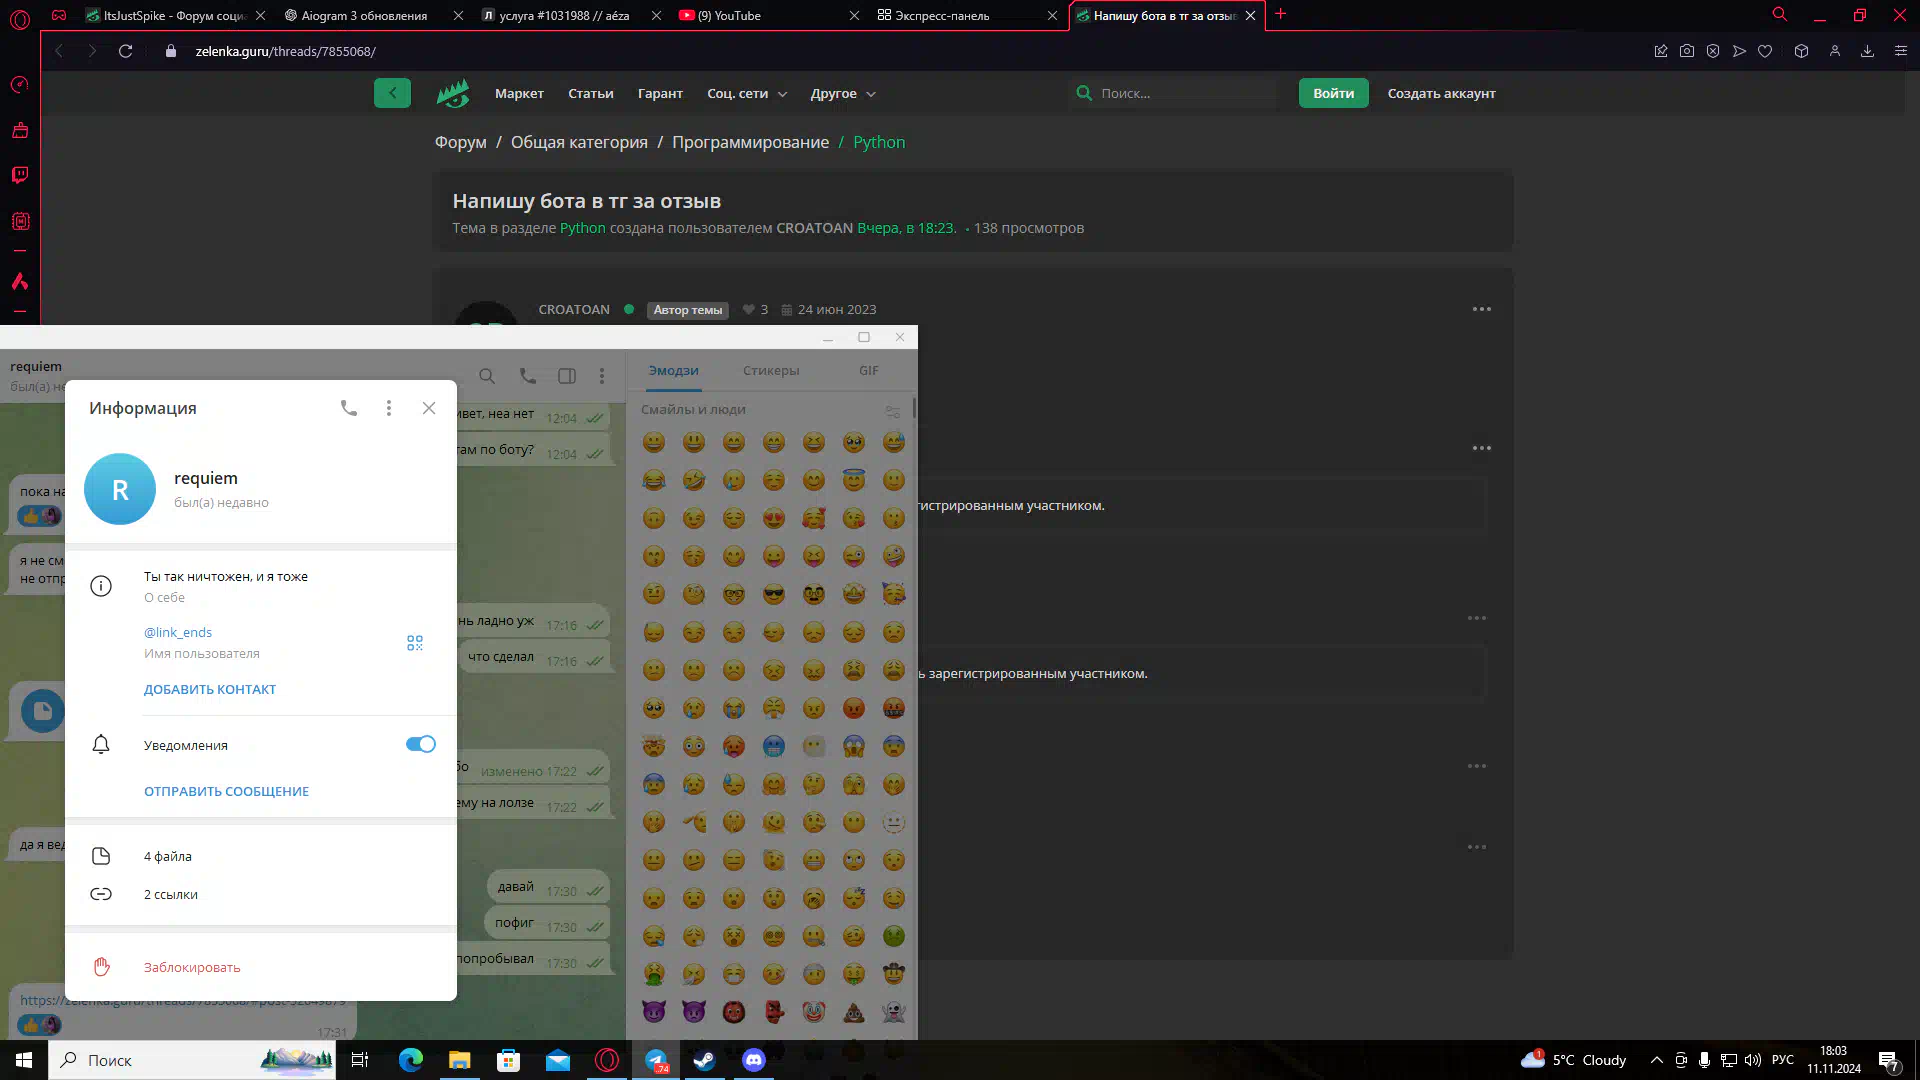1920x1080 pixels.
Task: Open Статьи in the forum navbar
Action: click(x=591, y=93)
